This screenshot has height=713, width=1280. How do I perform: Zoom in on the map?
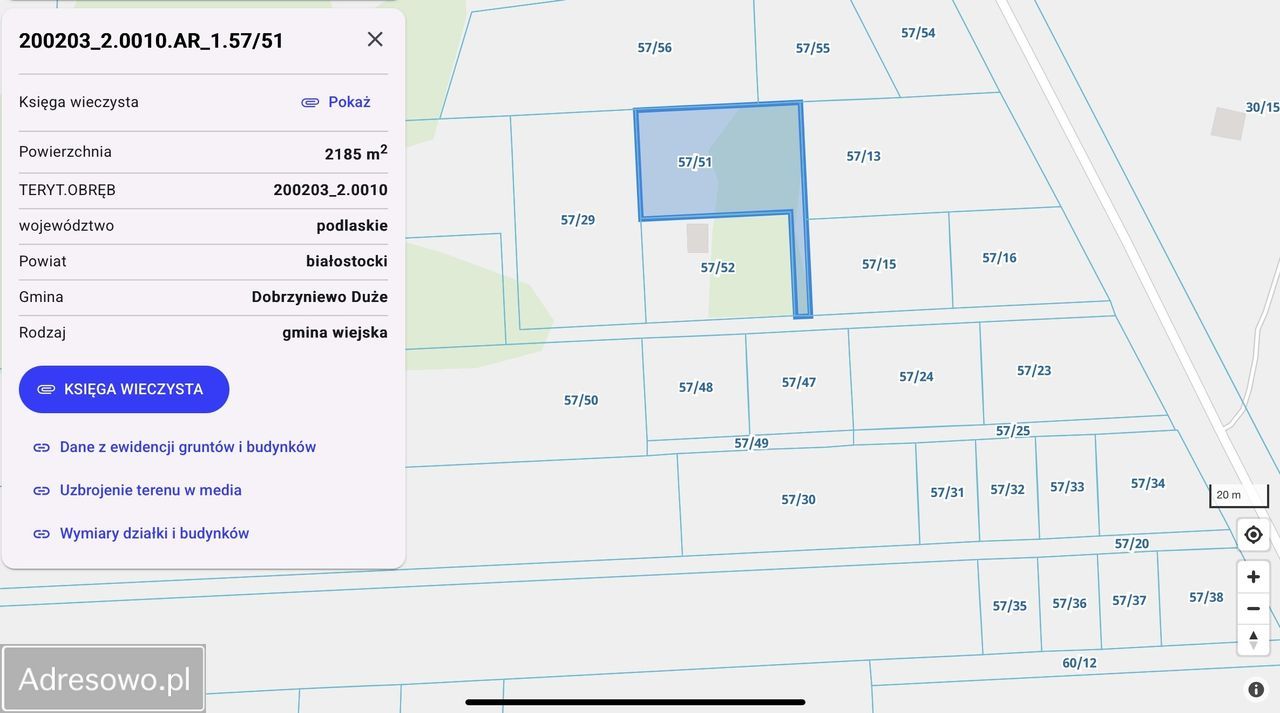pos(1253,577)
